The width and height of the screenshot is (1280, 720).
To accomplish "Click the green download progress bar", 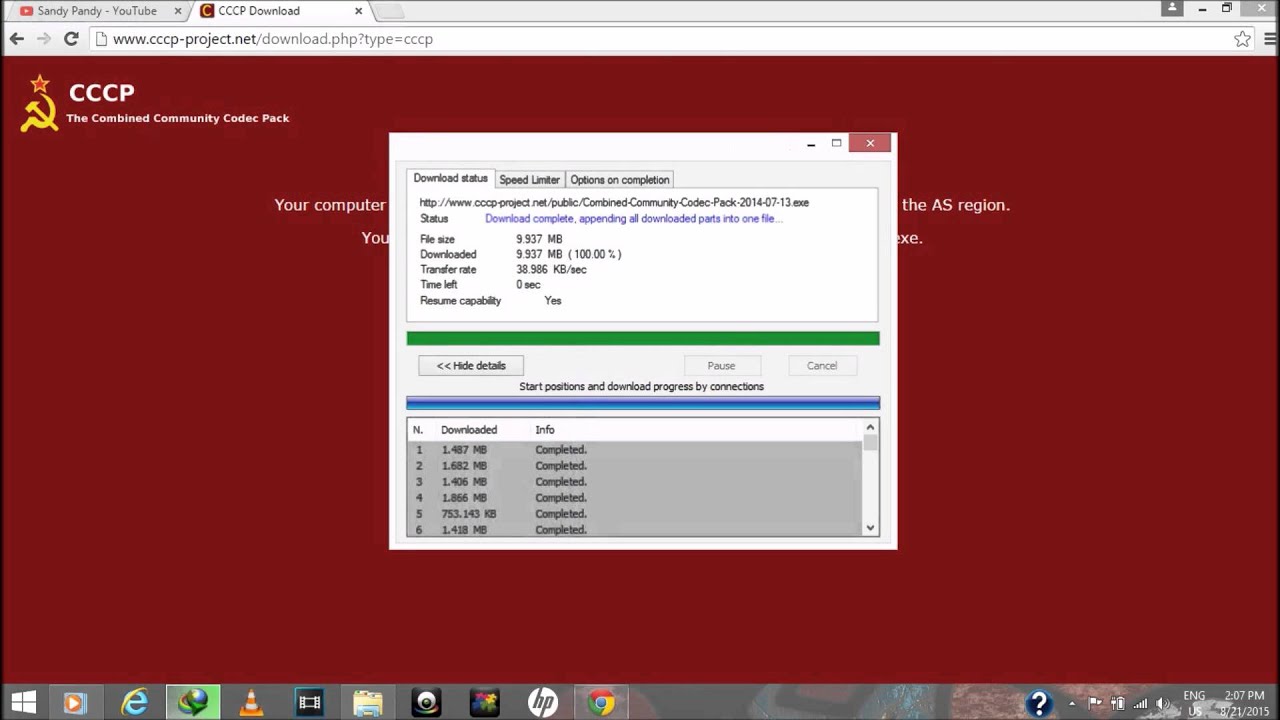I will click(x=643, y=339).
